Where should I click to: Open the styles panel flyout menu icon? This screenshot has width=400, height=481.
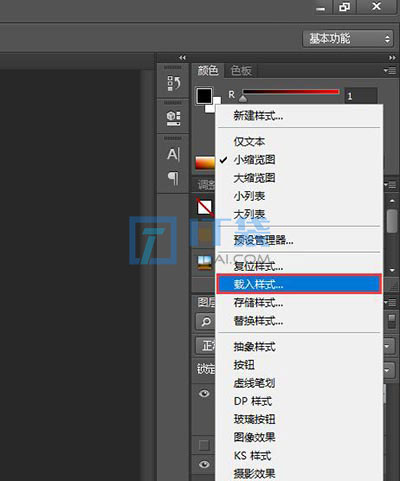click(x=390, y=184)
